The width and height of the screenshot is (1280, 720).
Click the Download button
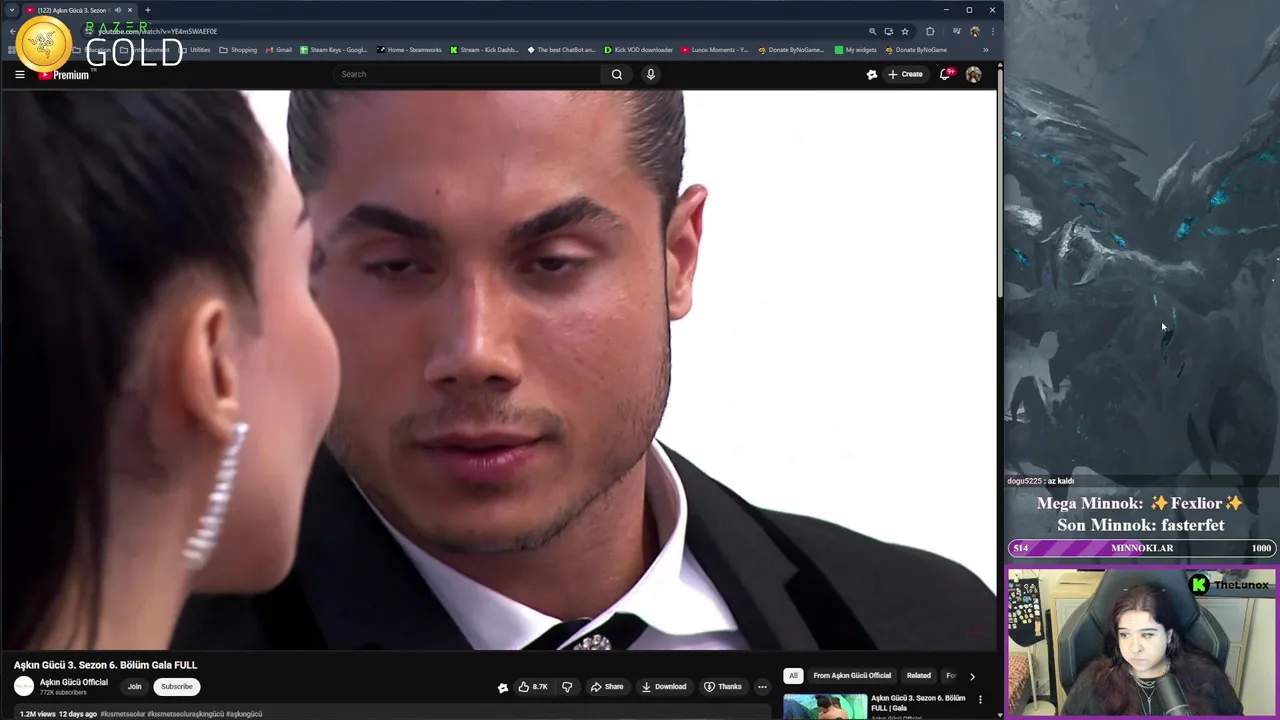664,687
